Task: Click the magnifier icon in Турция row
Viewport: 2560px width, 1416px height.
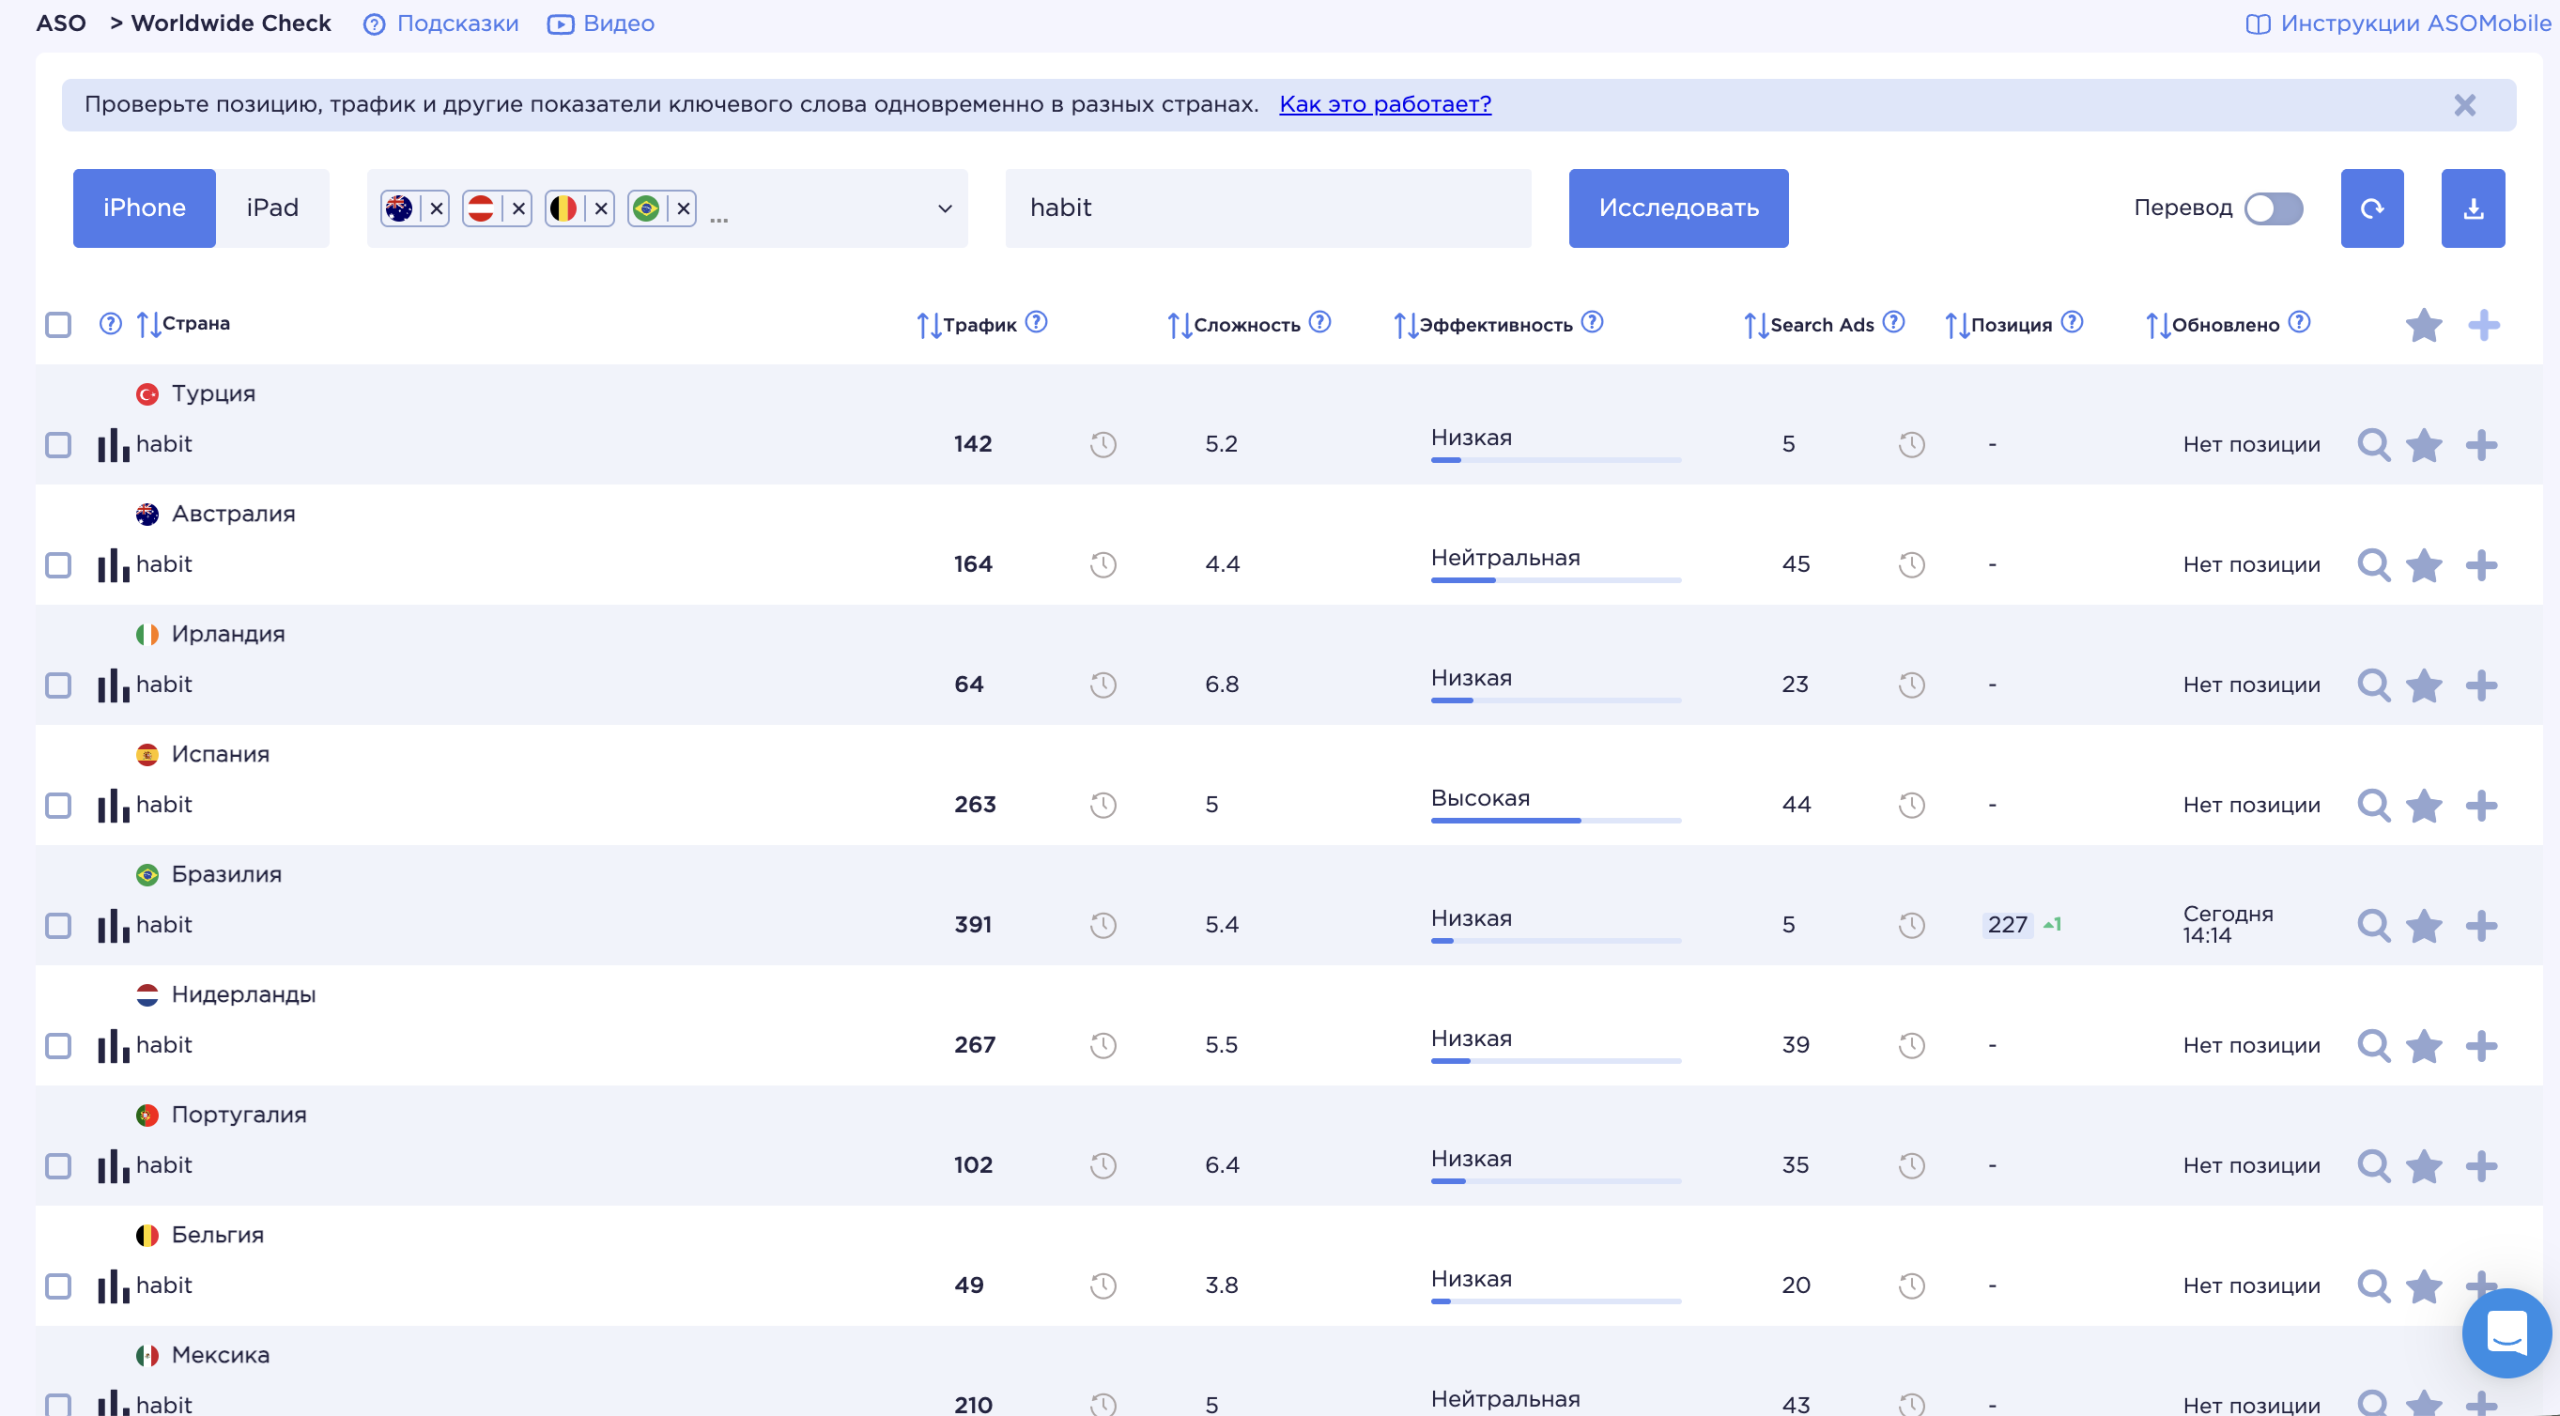Action: 2373,445
